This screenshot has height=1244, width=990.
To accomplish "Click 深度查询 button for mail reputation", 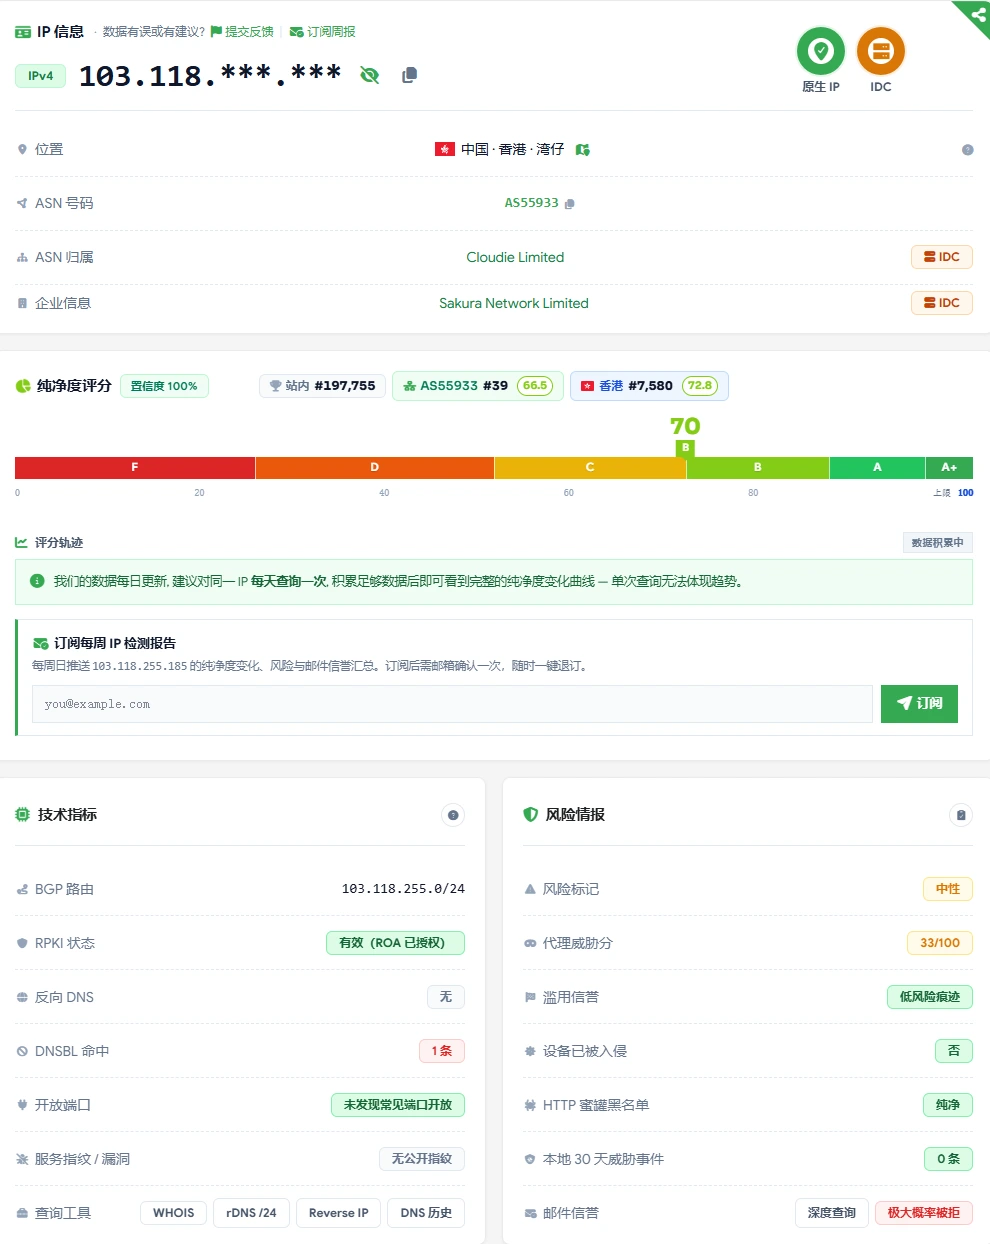I will pyautogui.click(x=832, y=1213).
